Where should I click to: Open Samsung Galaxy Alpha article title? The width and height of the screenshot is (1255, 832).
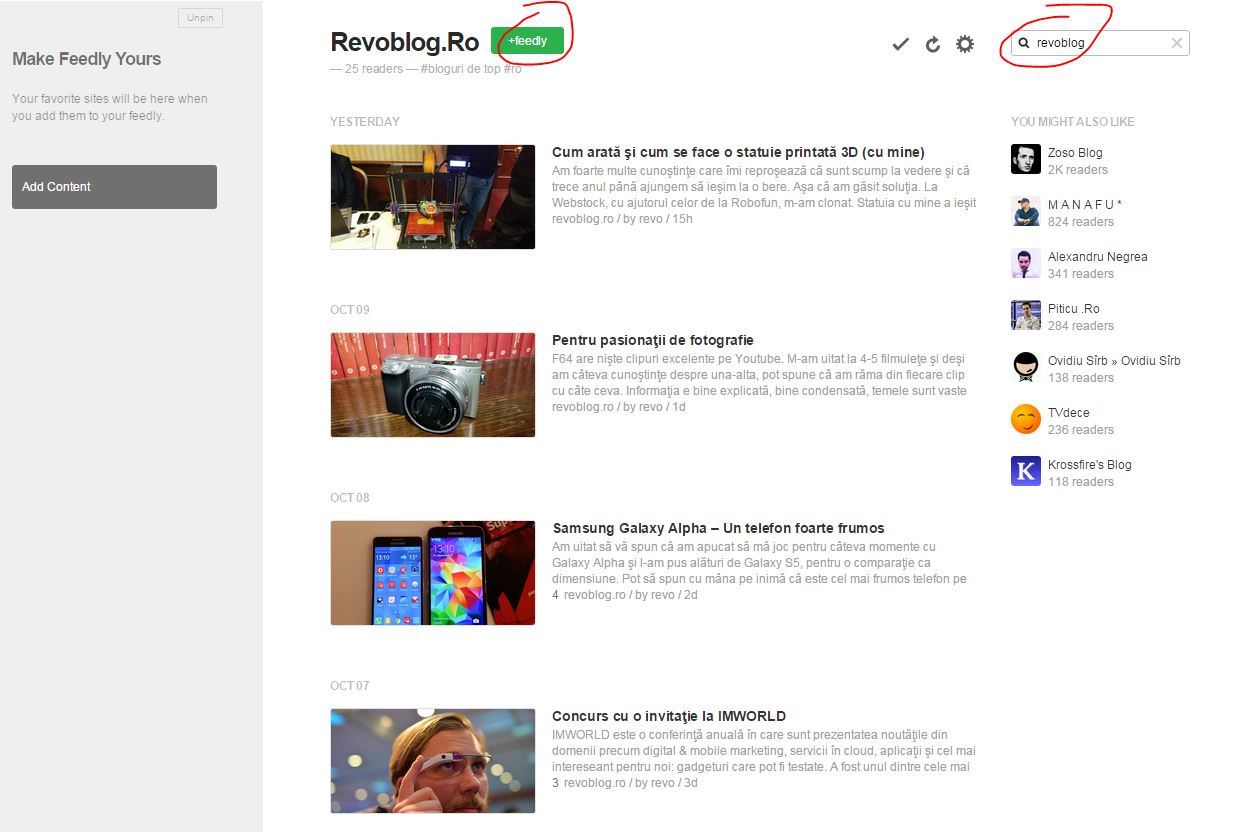point(718,528)
